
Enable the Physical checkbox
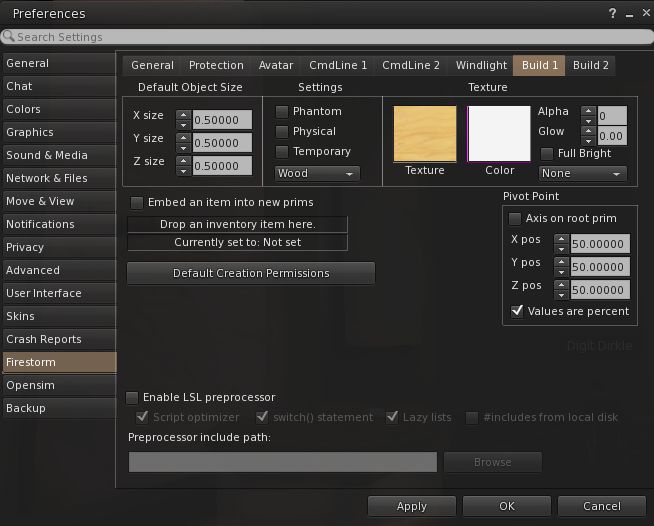pyautogui.click(x=282, y=131)
